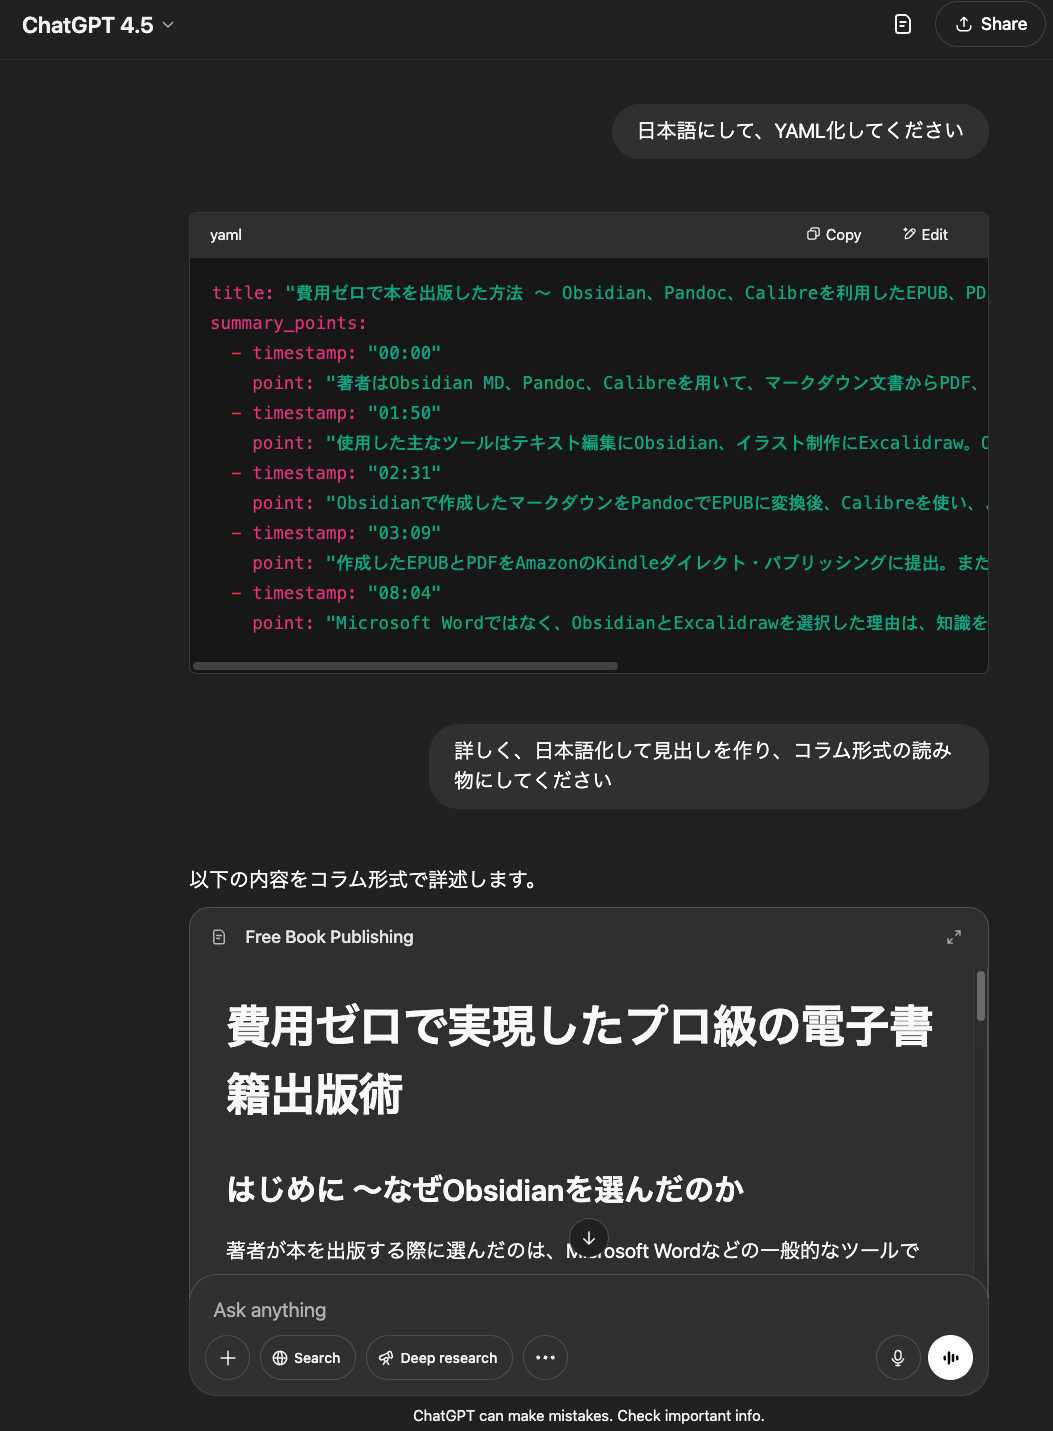
Task: Click the document icon beside Free Book Publishing
Action: tap(219, 937)
